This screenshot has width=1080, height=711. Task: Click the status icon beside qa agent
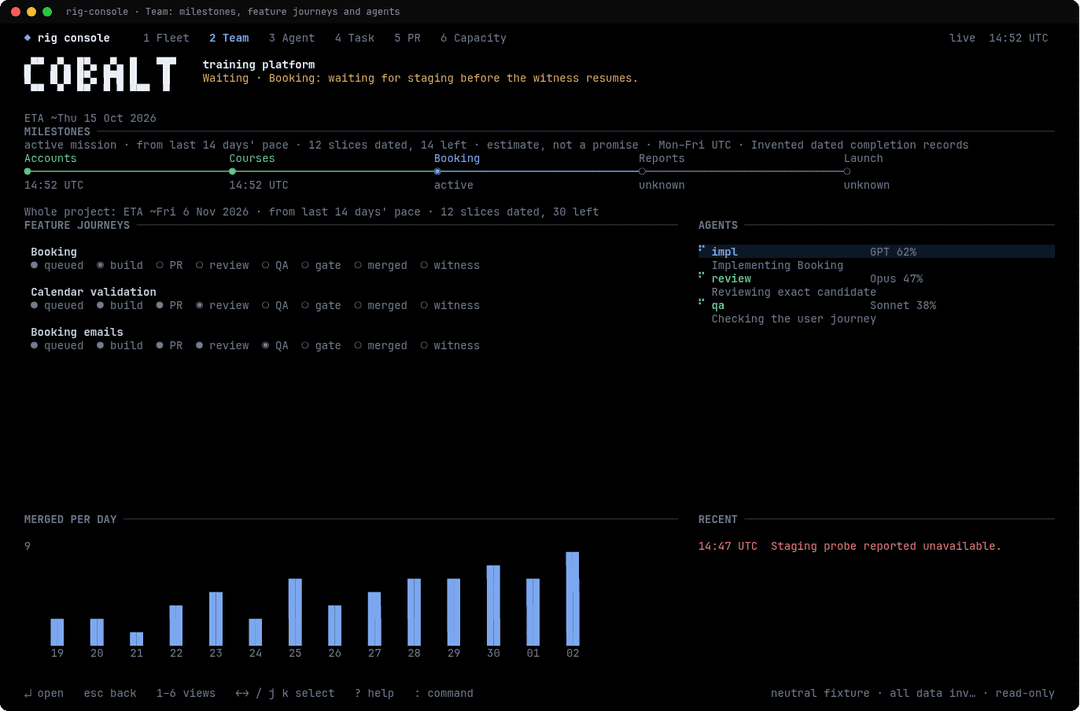coord(701,302)
